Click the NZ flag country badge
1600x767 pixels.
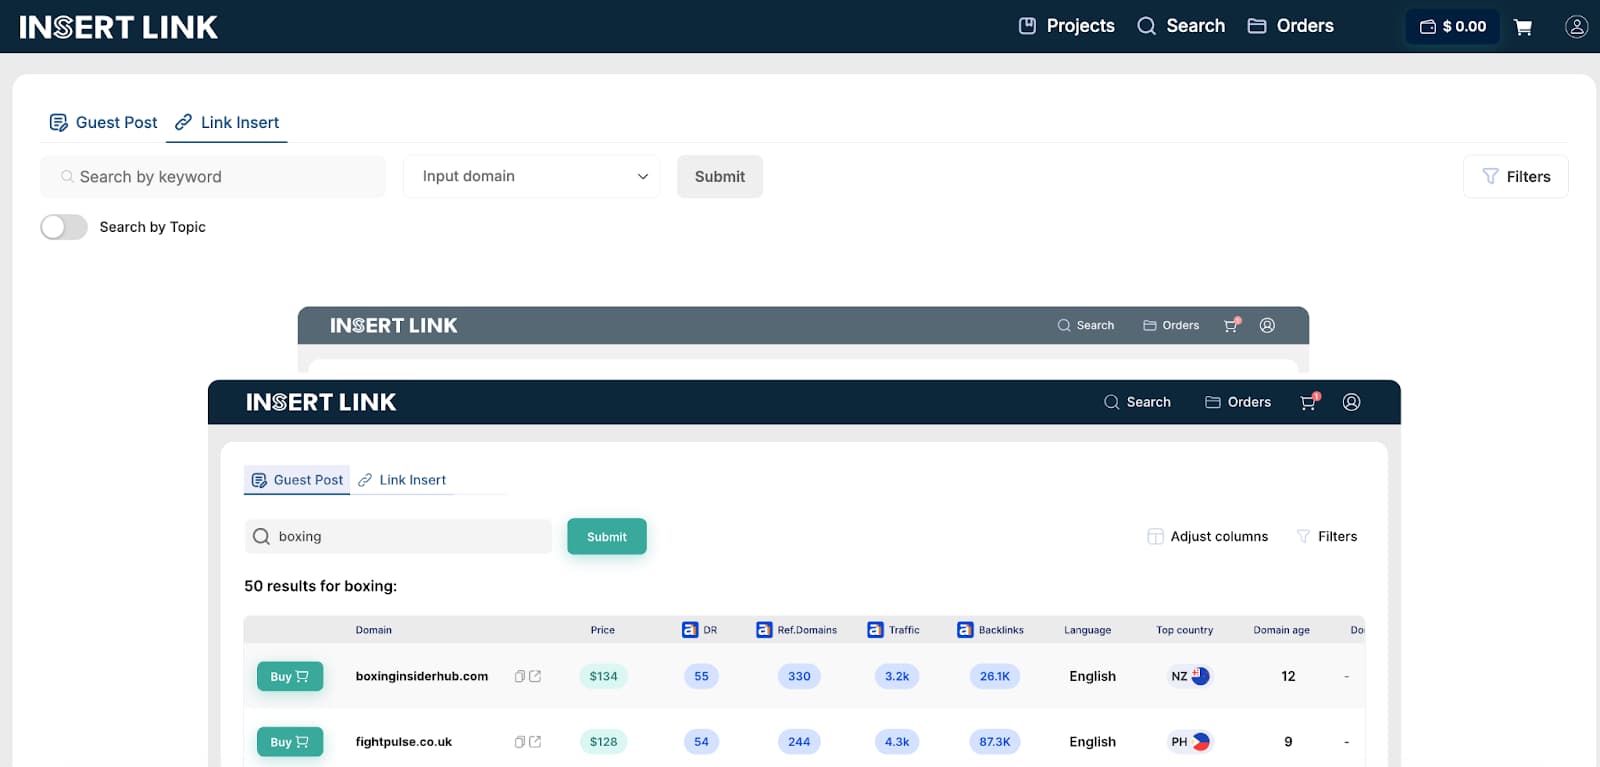tap(1189, 677)
